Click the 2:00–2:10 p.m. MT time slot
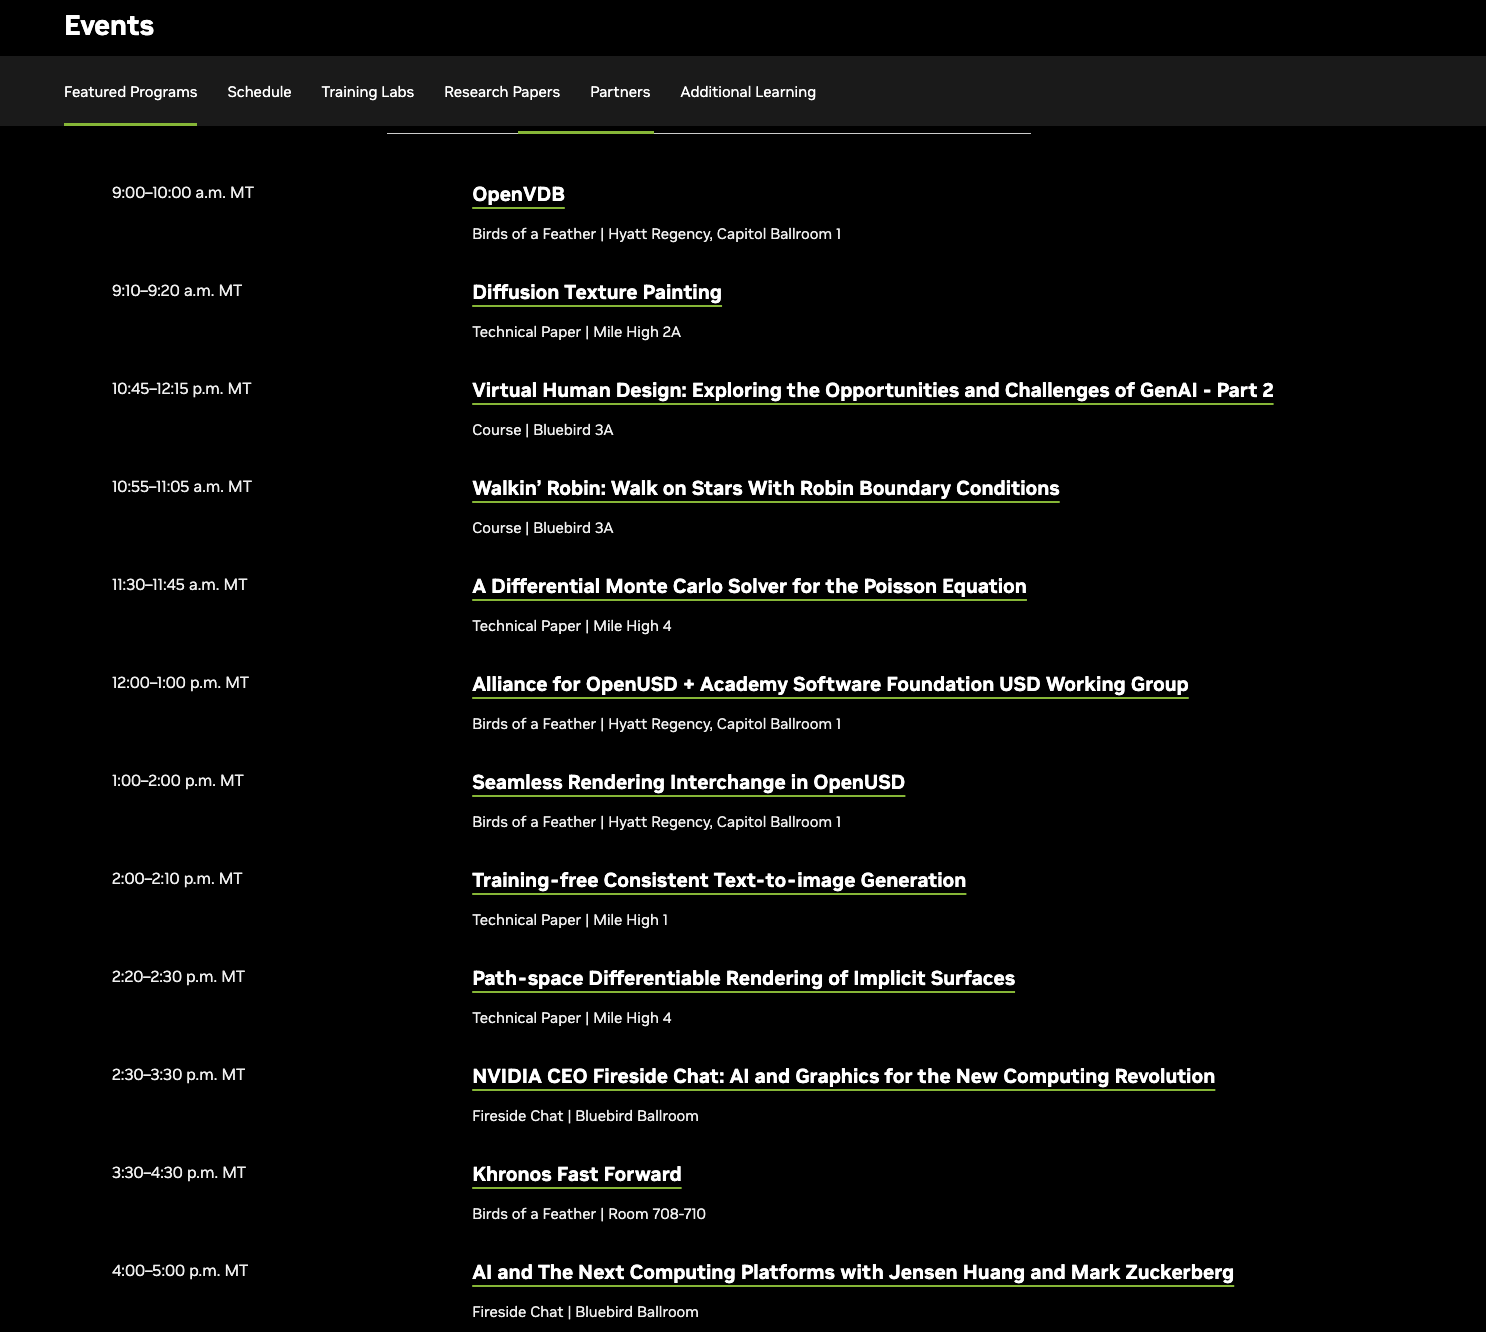The height and width of the screenshot is (1332, 1486). [177, 879]
